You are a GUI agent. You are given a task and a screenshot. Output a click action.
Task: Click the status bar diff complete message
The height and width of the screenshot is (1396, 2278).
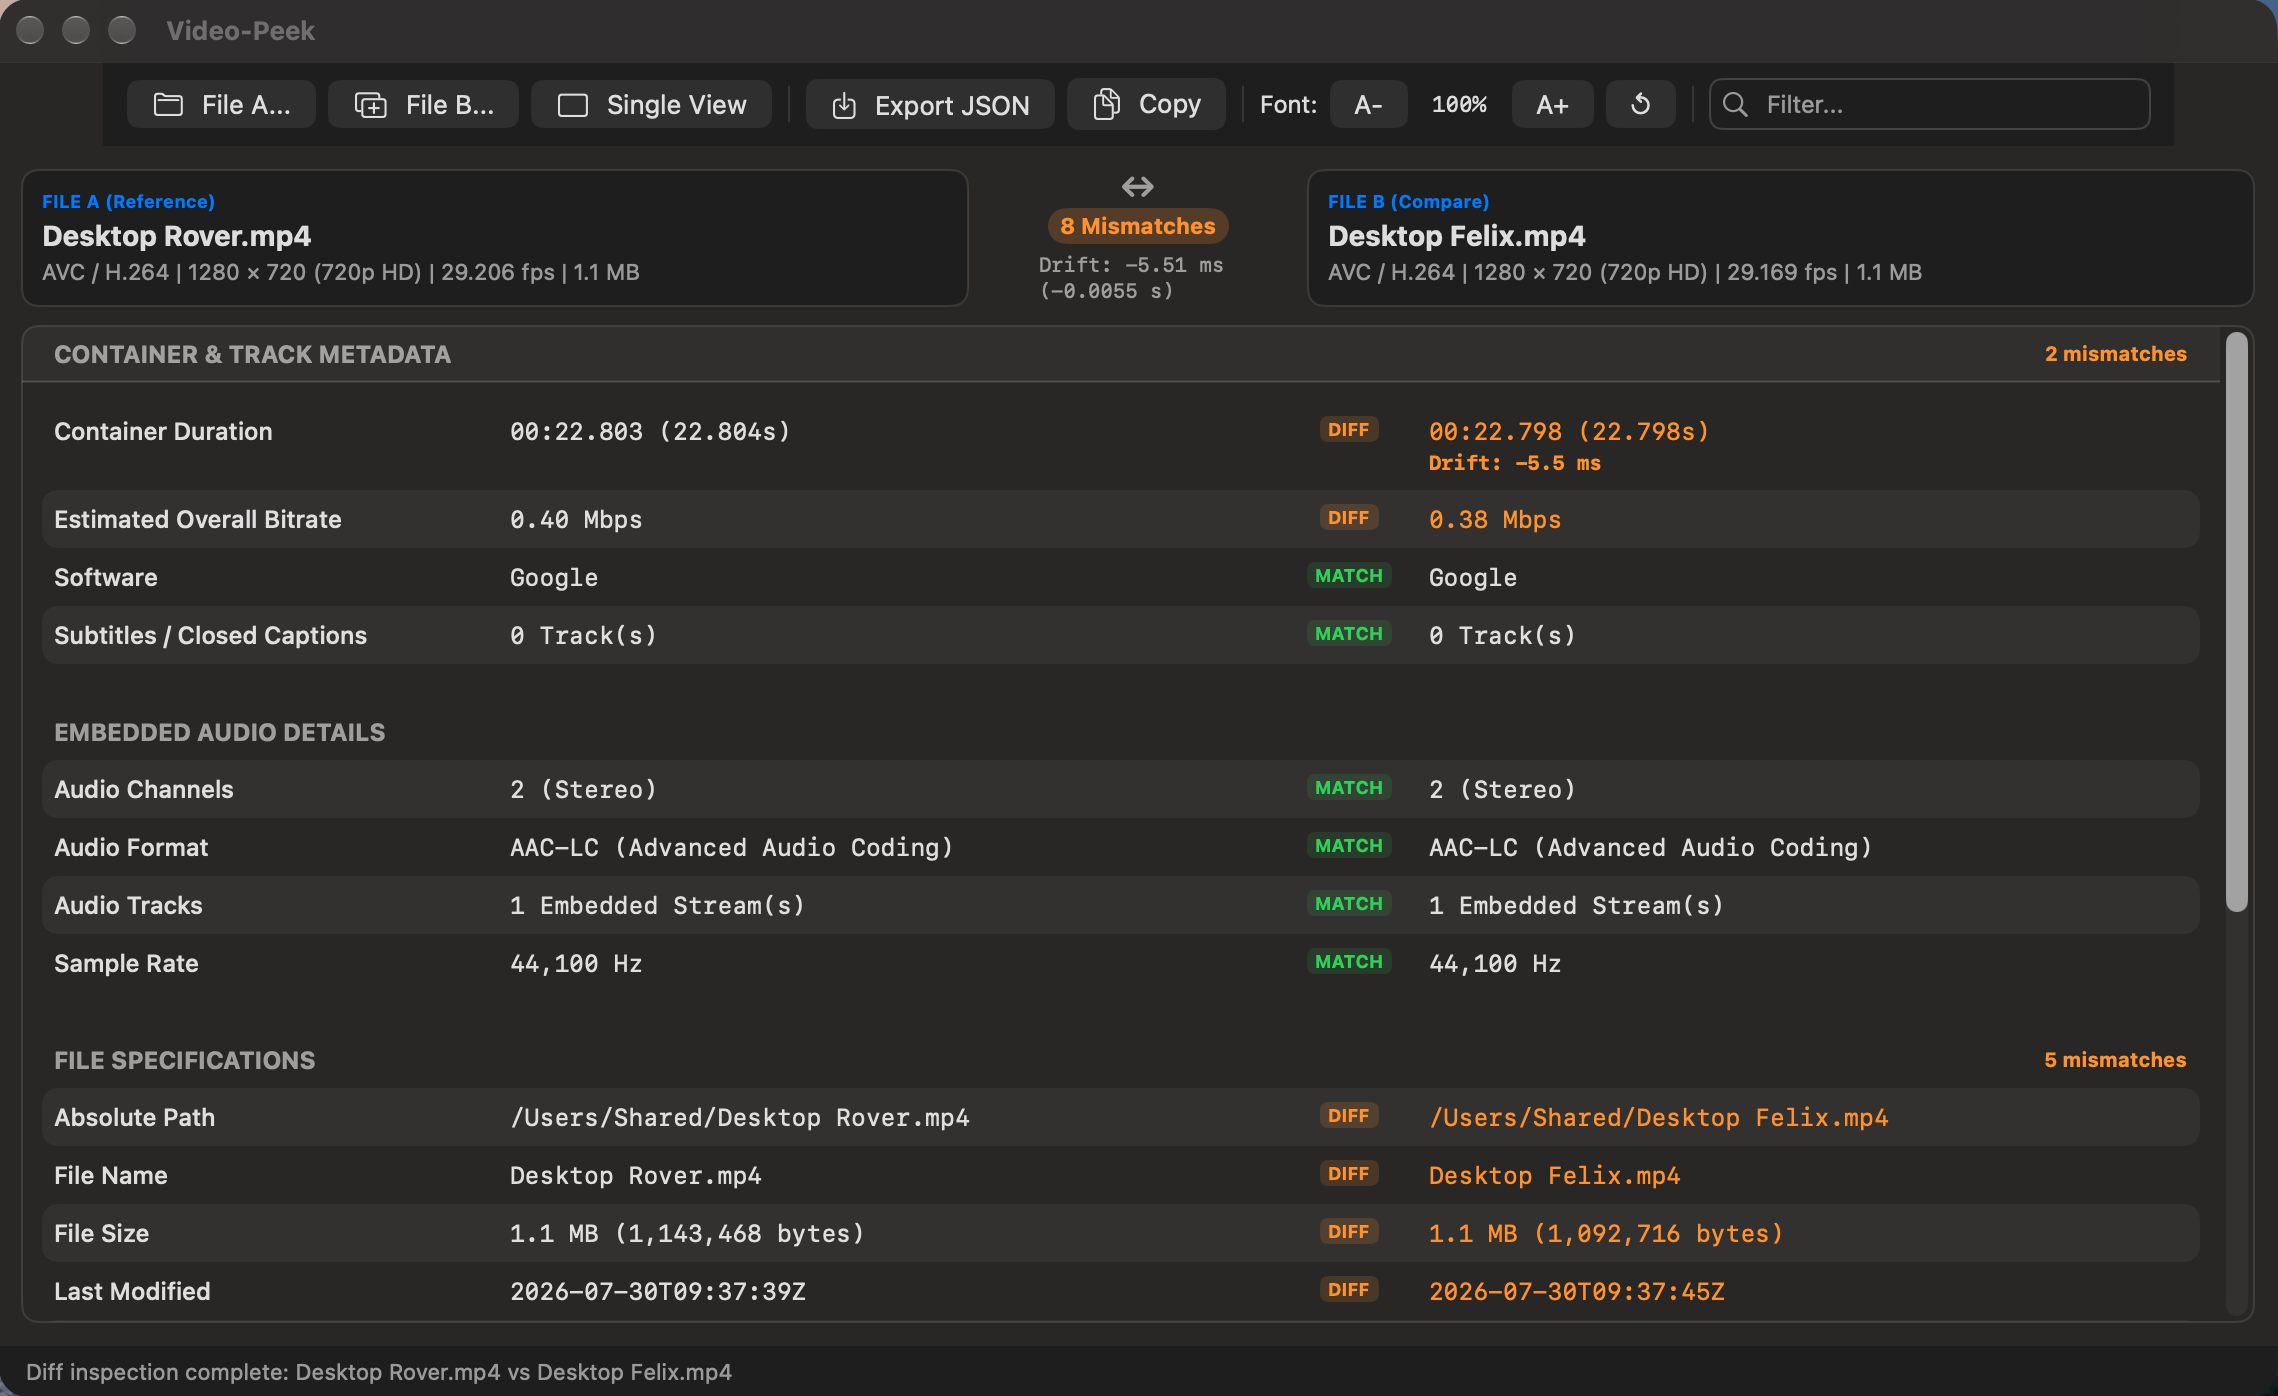coord(378,1372)
